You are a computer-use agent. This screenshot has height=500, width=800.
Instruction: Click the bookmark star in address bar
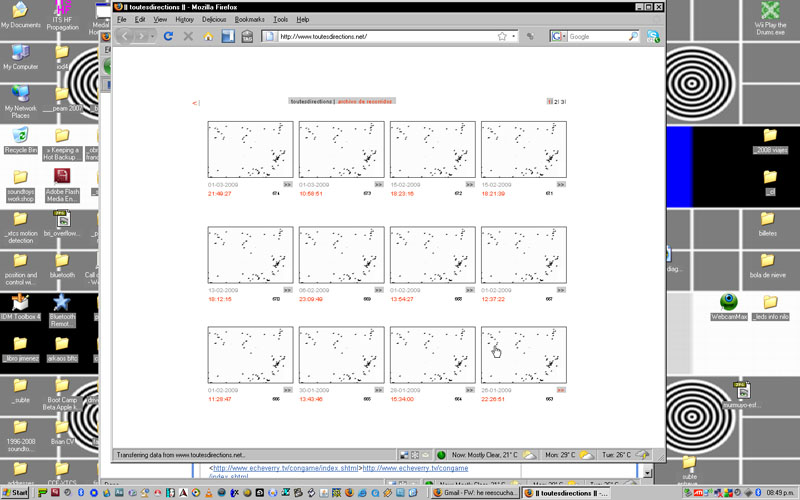click(x=502, y=37)
